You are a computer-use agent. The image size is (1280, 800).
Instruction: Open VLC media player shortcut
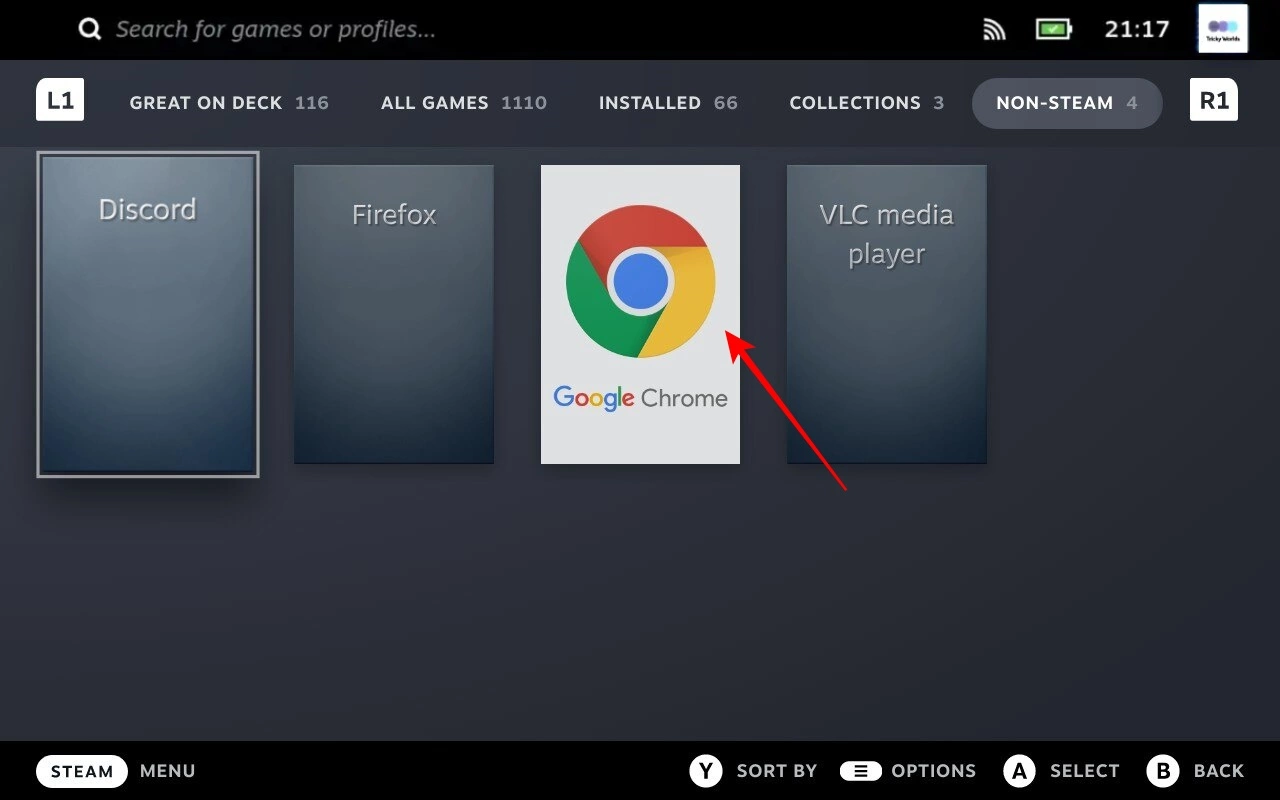[886, 313]
